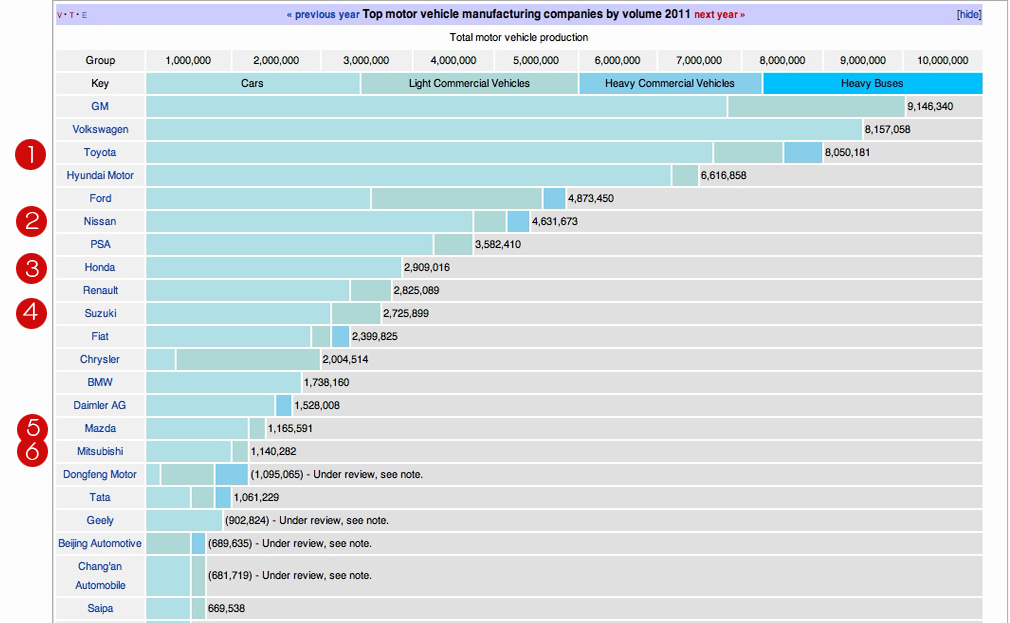
Task: Select Chrysler total 2,004,514
Action: (345, 359)
